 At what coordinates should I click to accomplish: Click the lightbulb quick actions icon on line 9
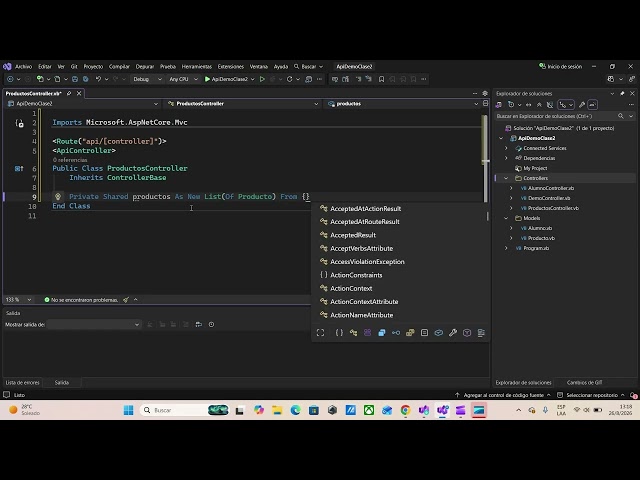(58, 197)
